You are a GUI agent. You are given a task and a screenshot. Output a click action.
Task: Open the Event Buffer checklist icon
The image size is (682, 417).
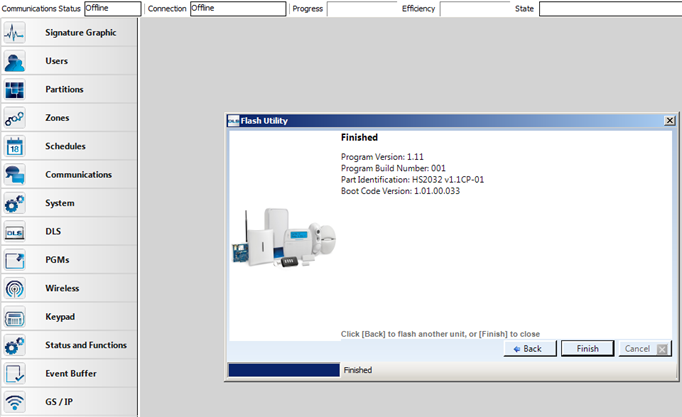15,374
